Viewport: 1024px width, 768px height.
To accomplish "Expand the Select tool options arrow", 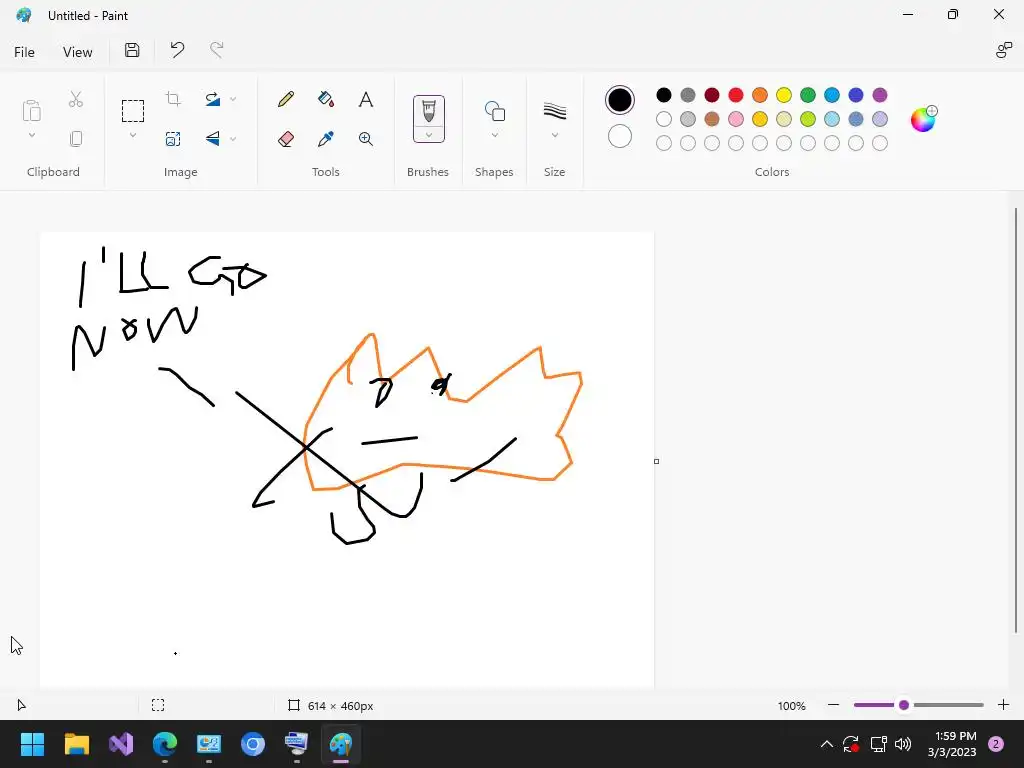I will pos(133,135).
